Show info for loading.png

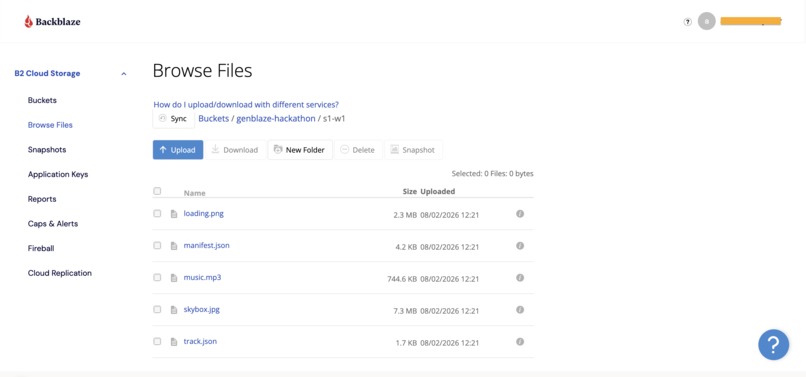pyautogui.click(x=520, y=214)
